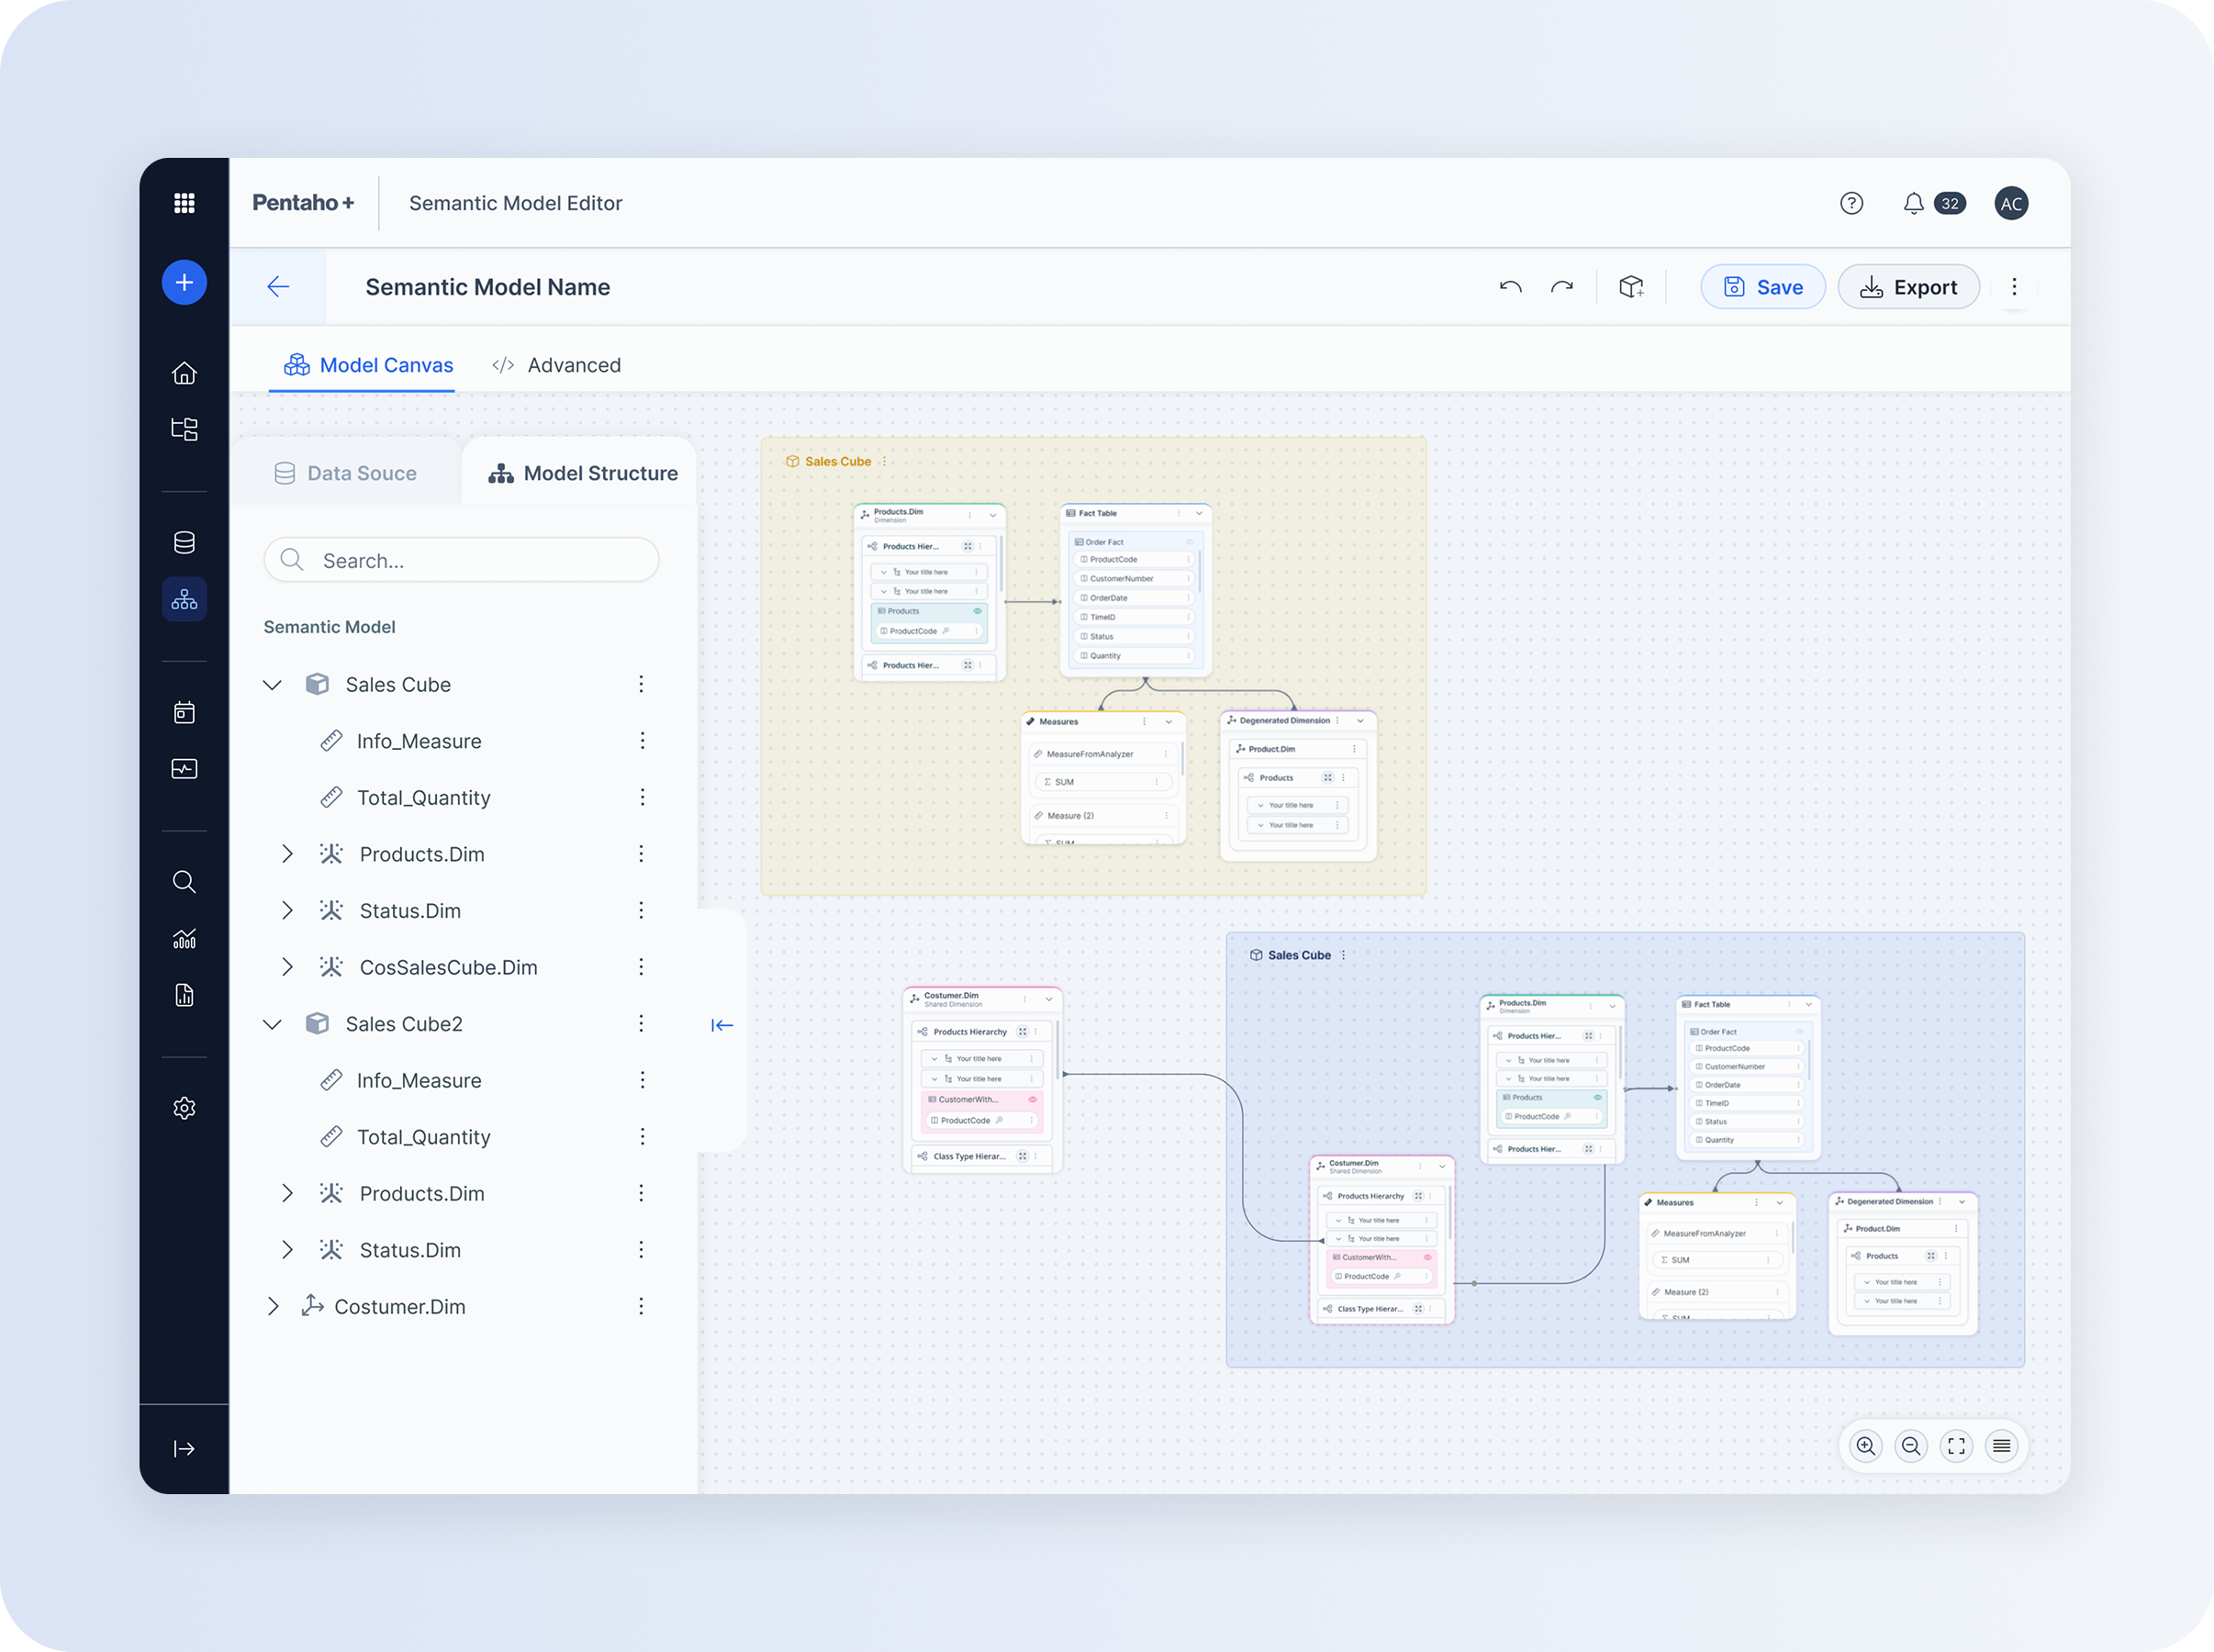This screenshot has height=1652, width=2214.
Task: Switch to the Advanced tab
Action: point(556,365)
